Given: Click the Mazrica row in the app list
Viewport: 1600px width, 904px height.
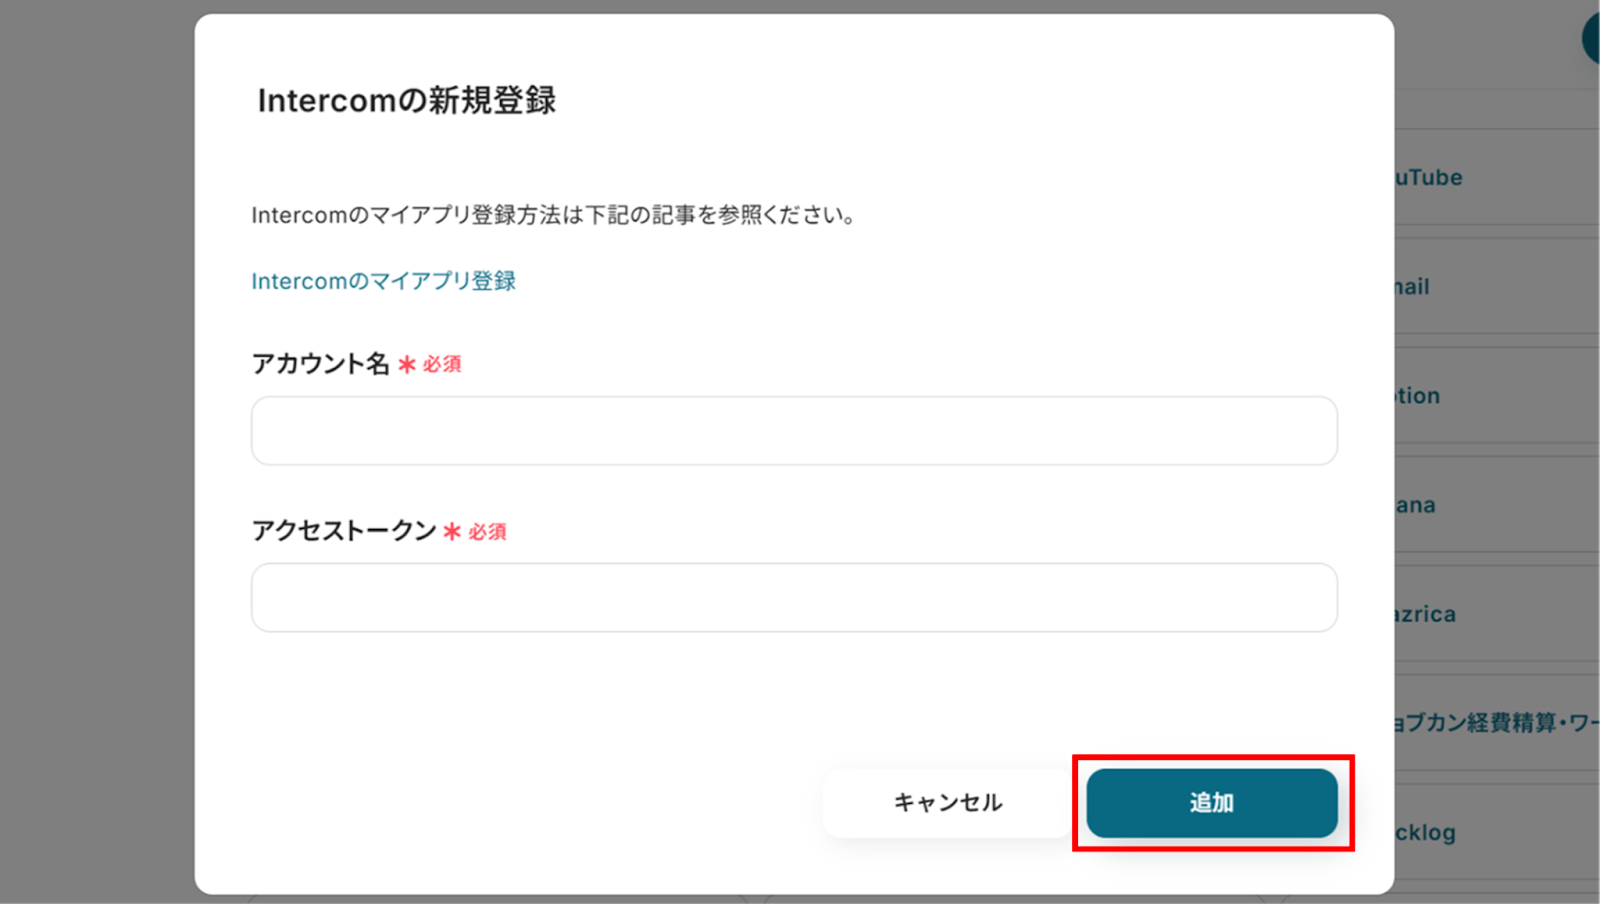Looking at the screenshot, I should pyautogui.click(x=1428, y=614).
